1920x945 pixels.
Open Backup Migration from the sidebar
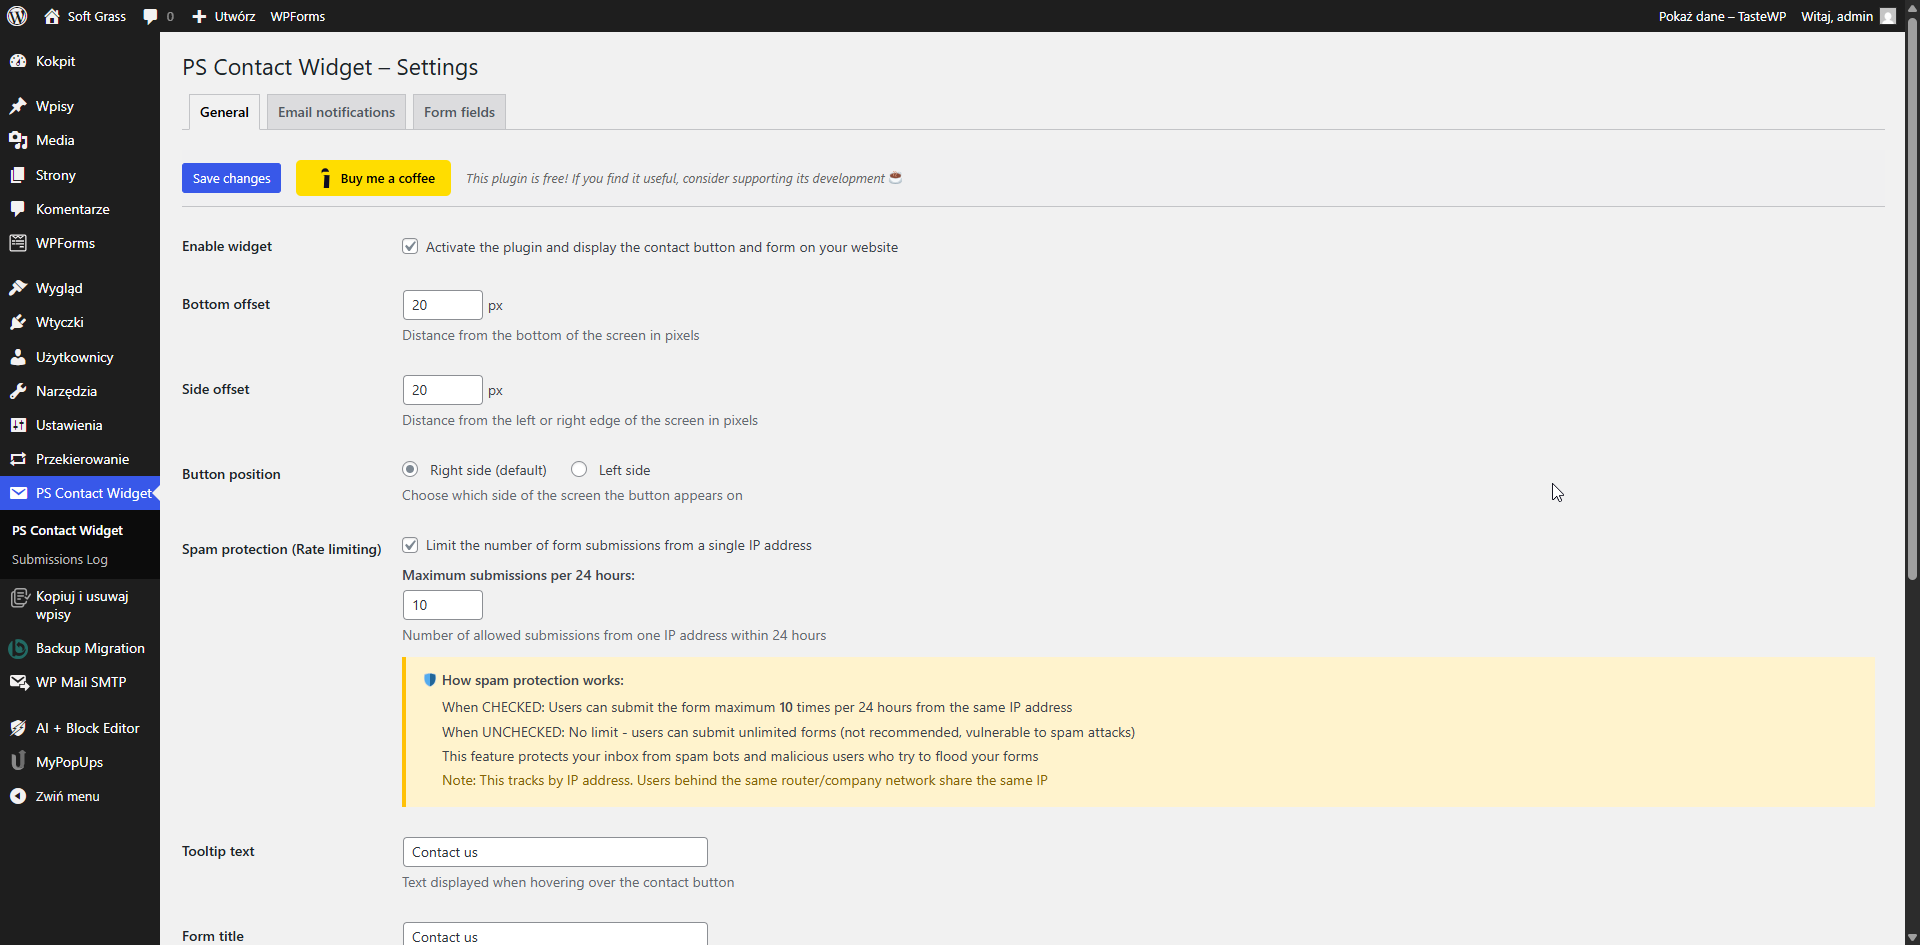(x=89, y=648)
